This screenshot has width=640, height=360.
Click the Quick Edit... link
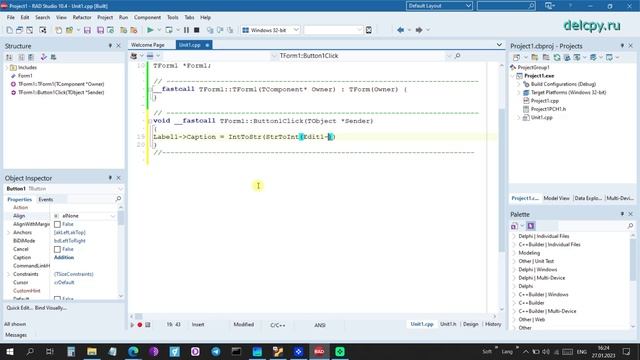click(x=19, y=308)
